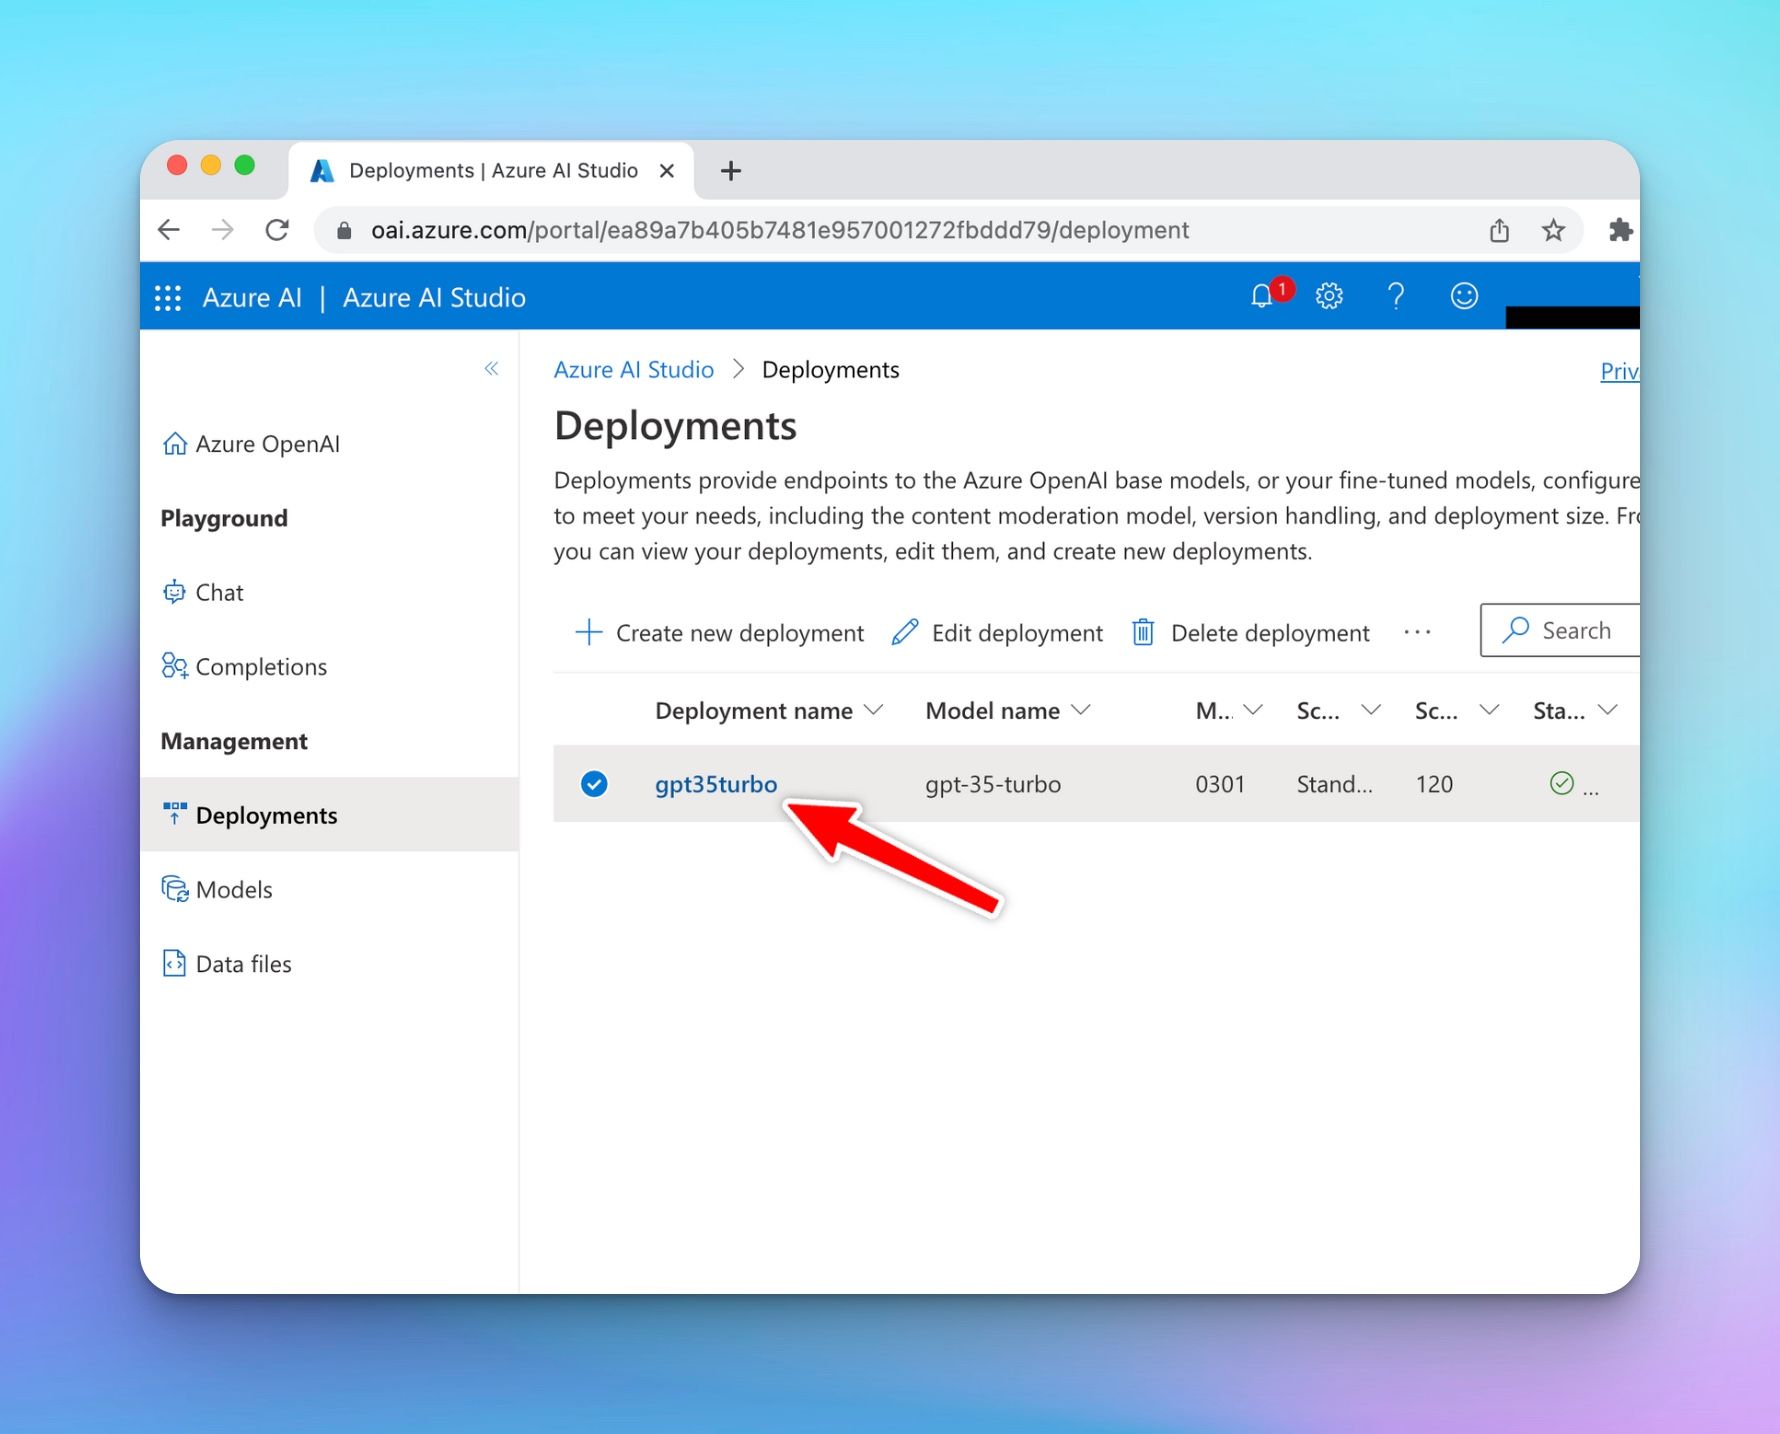1780x1434 pixels.
Task: Bookmark this page with the star
Action: [x=1553, y=230]
